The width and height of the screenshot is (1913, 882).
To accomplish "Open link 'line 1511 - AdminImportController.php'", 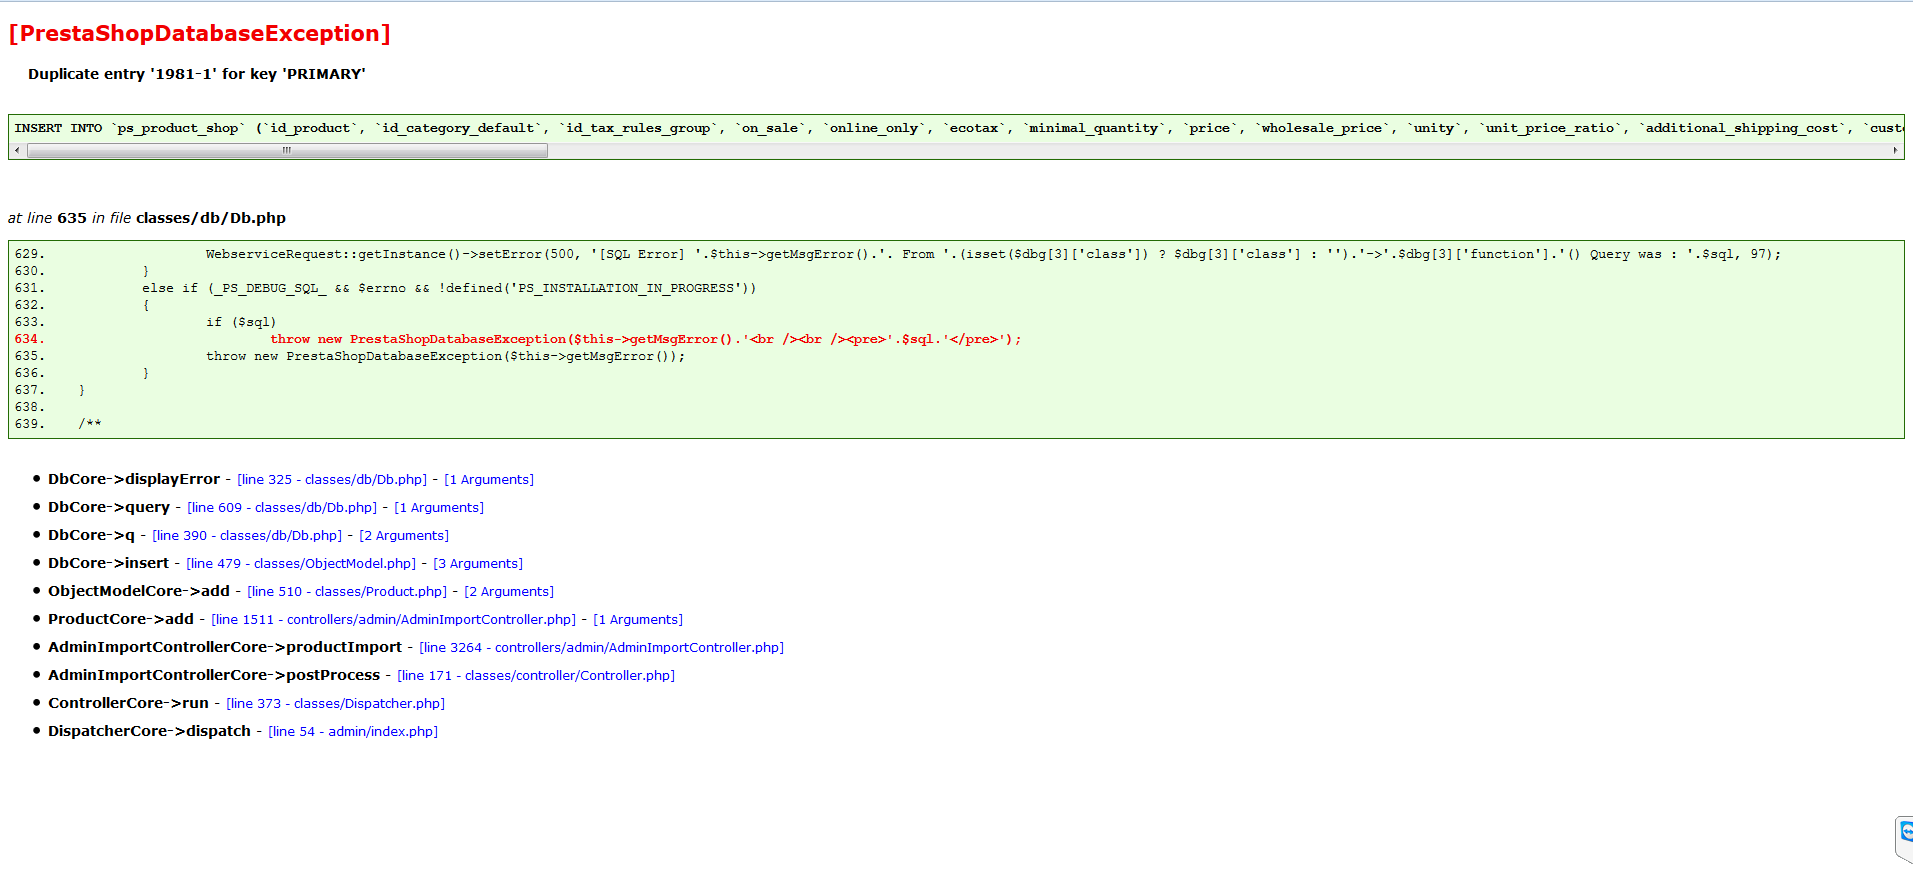I will coord(394,620).
